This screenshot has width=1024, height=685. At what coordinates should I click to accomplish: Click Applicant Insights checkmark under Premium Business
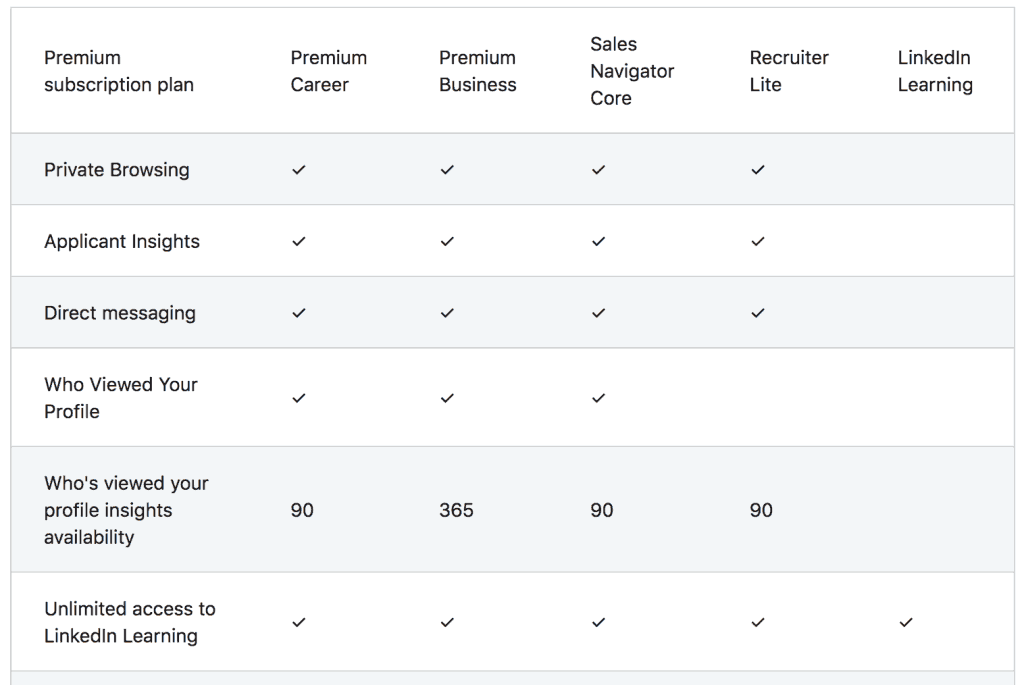(447, 242)
